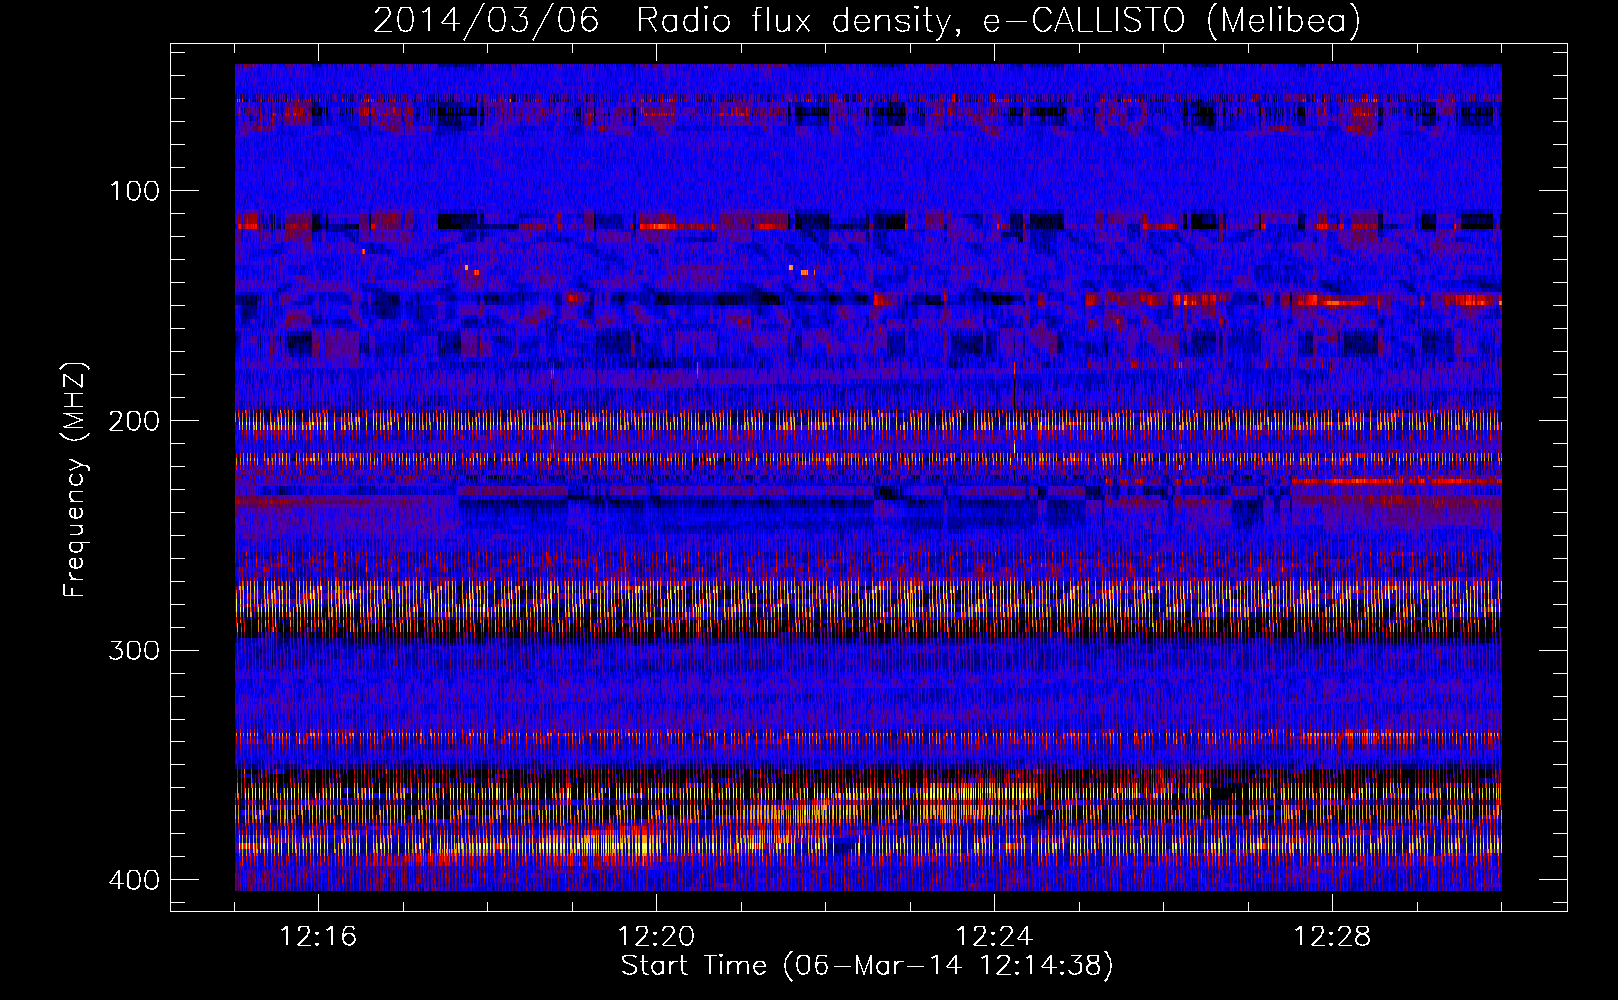Click the 200 frequency tick label
The height and width of the screenshot is (1000, 1618).
[x=133, y=421]
